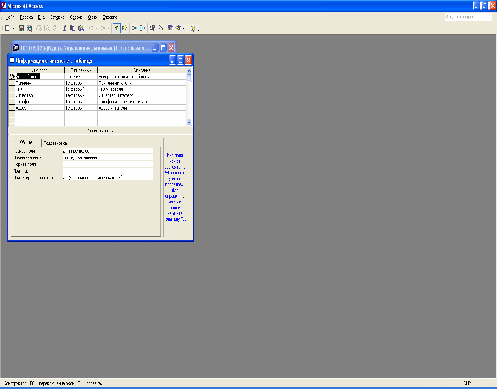This screenshot has width=498, height=390.
Task: Click the data type cell of first row
Action: click(x=81, y=76)
